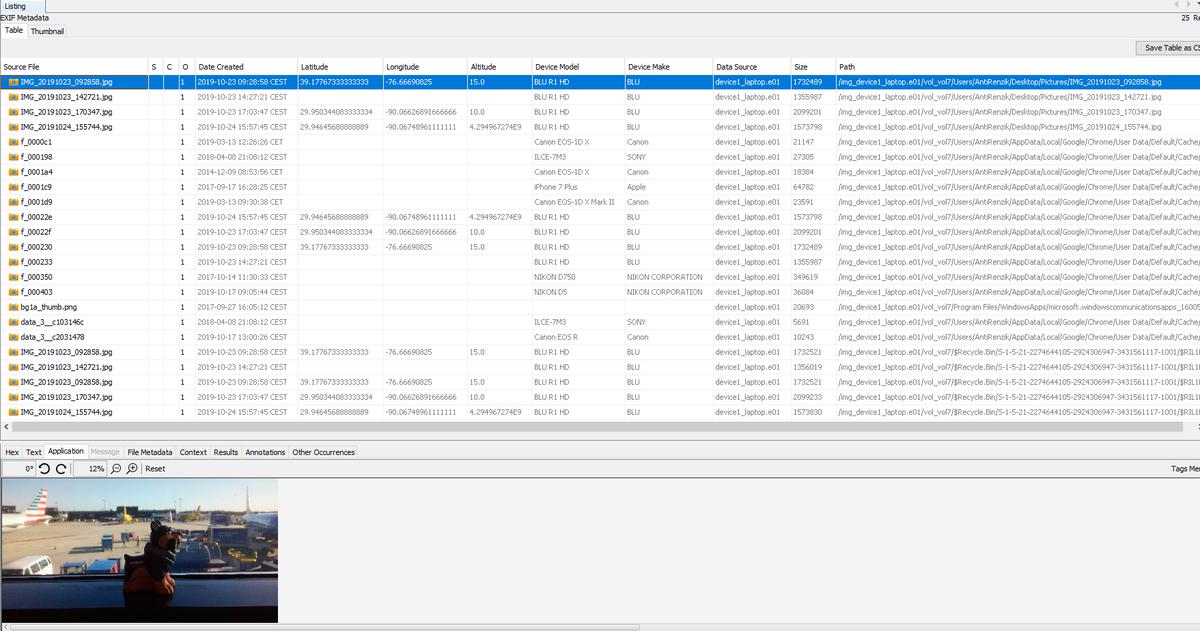1200x631 pixels.
Task: Click the file icon of f_0001c9
Action: click(13, 187)
